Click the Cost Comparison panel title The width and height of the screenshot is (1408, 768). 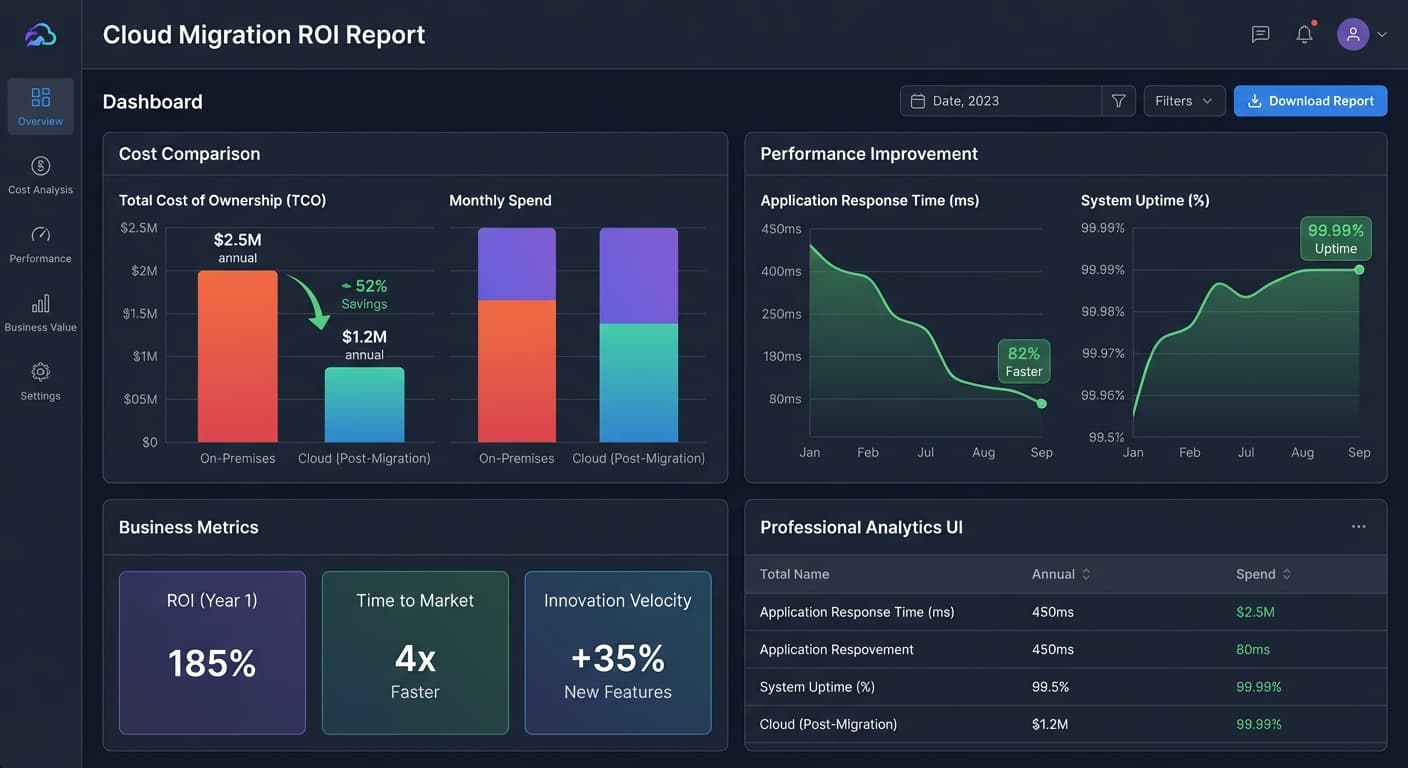189,154
